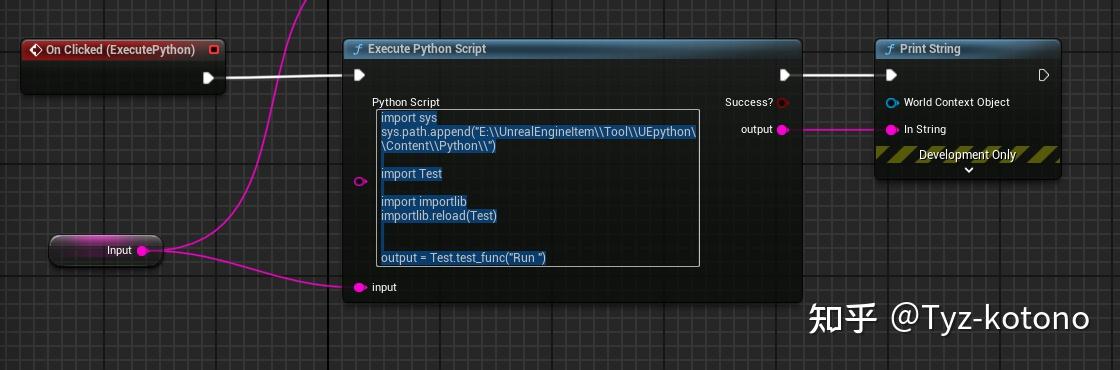Click the 'import Test' line in script
The width and height of the screenshot is (1120, 370).
(411, 174)
